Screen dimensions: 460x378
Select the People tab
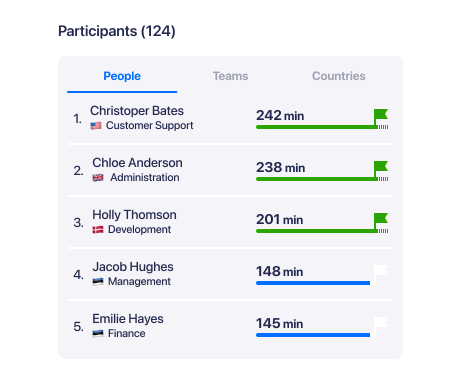pos(122,76)
